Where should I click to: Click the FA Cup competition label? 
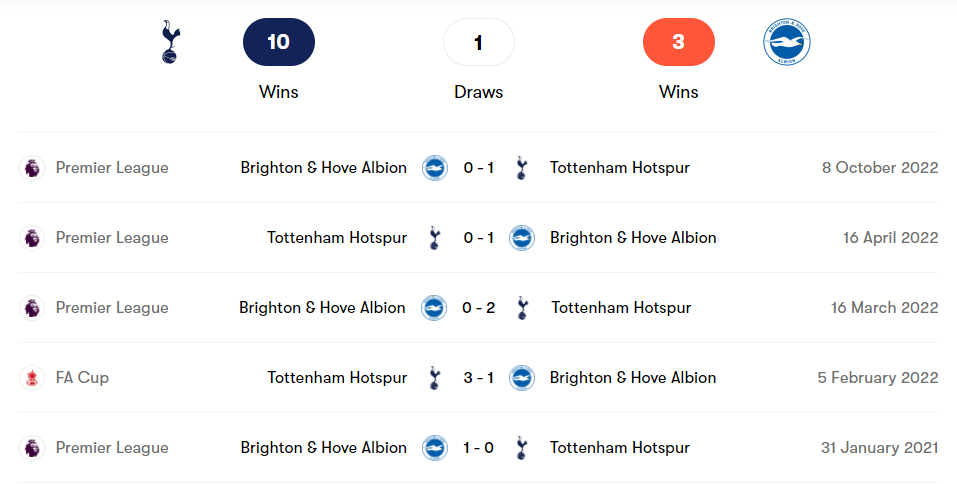pos(82,378)
